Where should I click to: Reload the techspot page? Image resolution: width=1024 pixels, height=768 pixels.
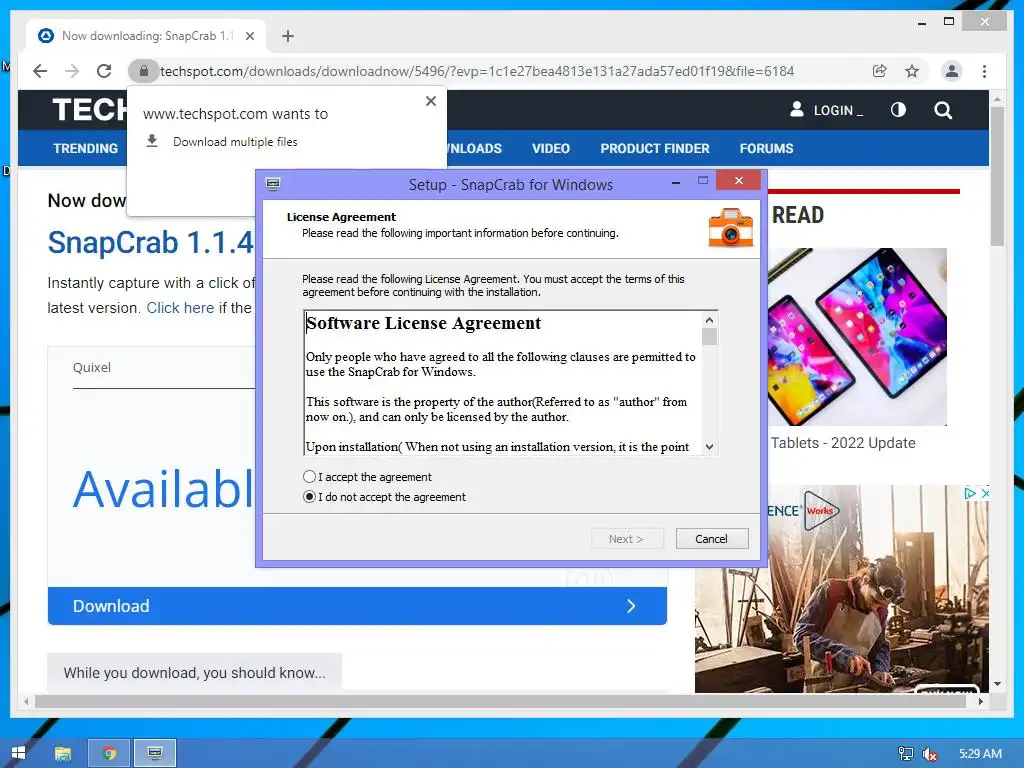[x=104, y=71]
